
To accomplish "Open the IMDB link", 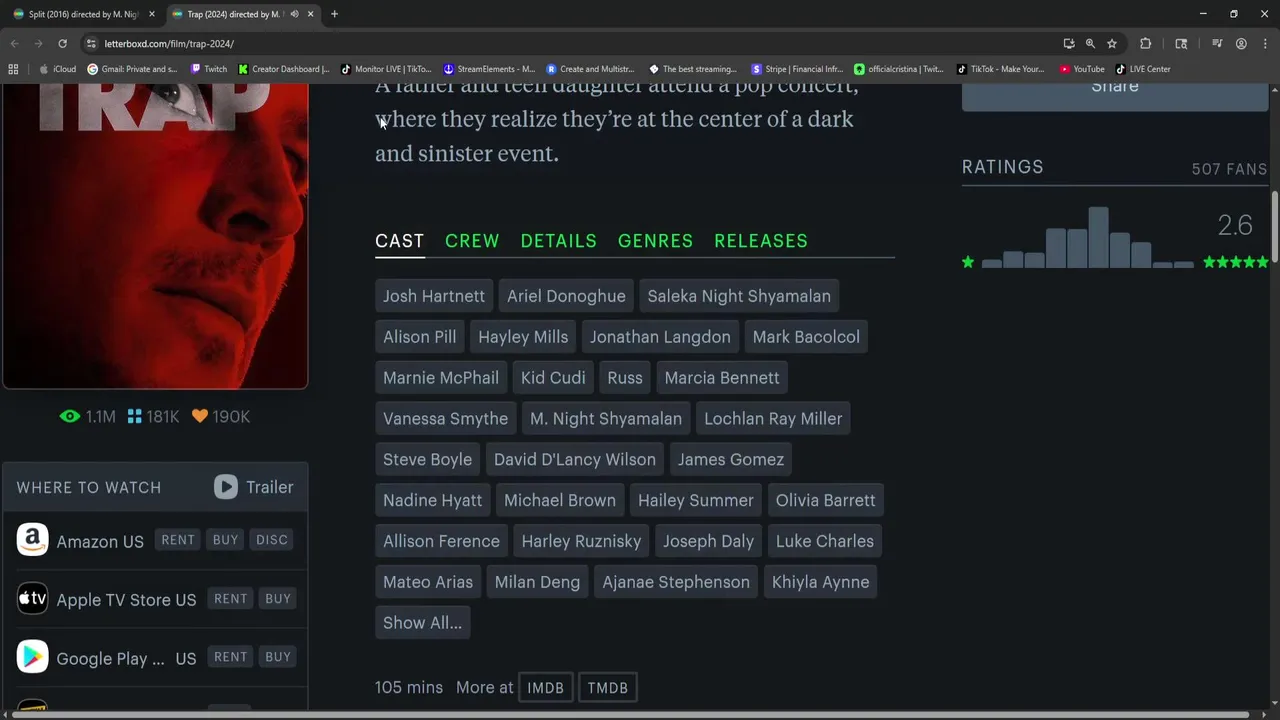I will tap(545, 688).
